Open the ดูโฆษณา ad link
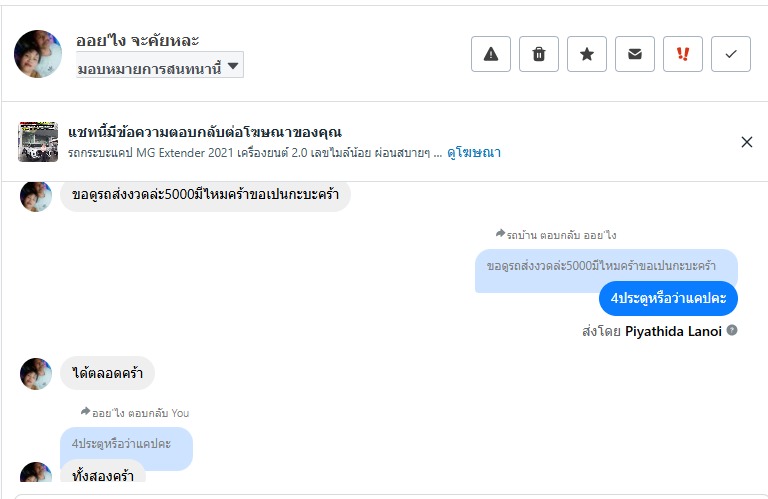Screen dimensions: 768x499 [x=474, y=153]
